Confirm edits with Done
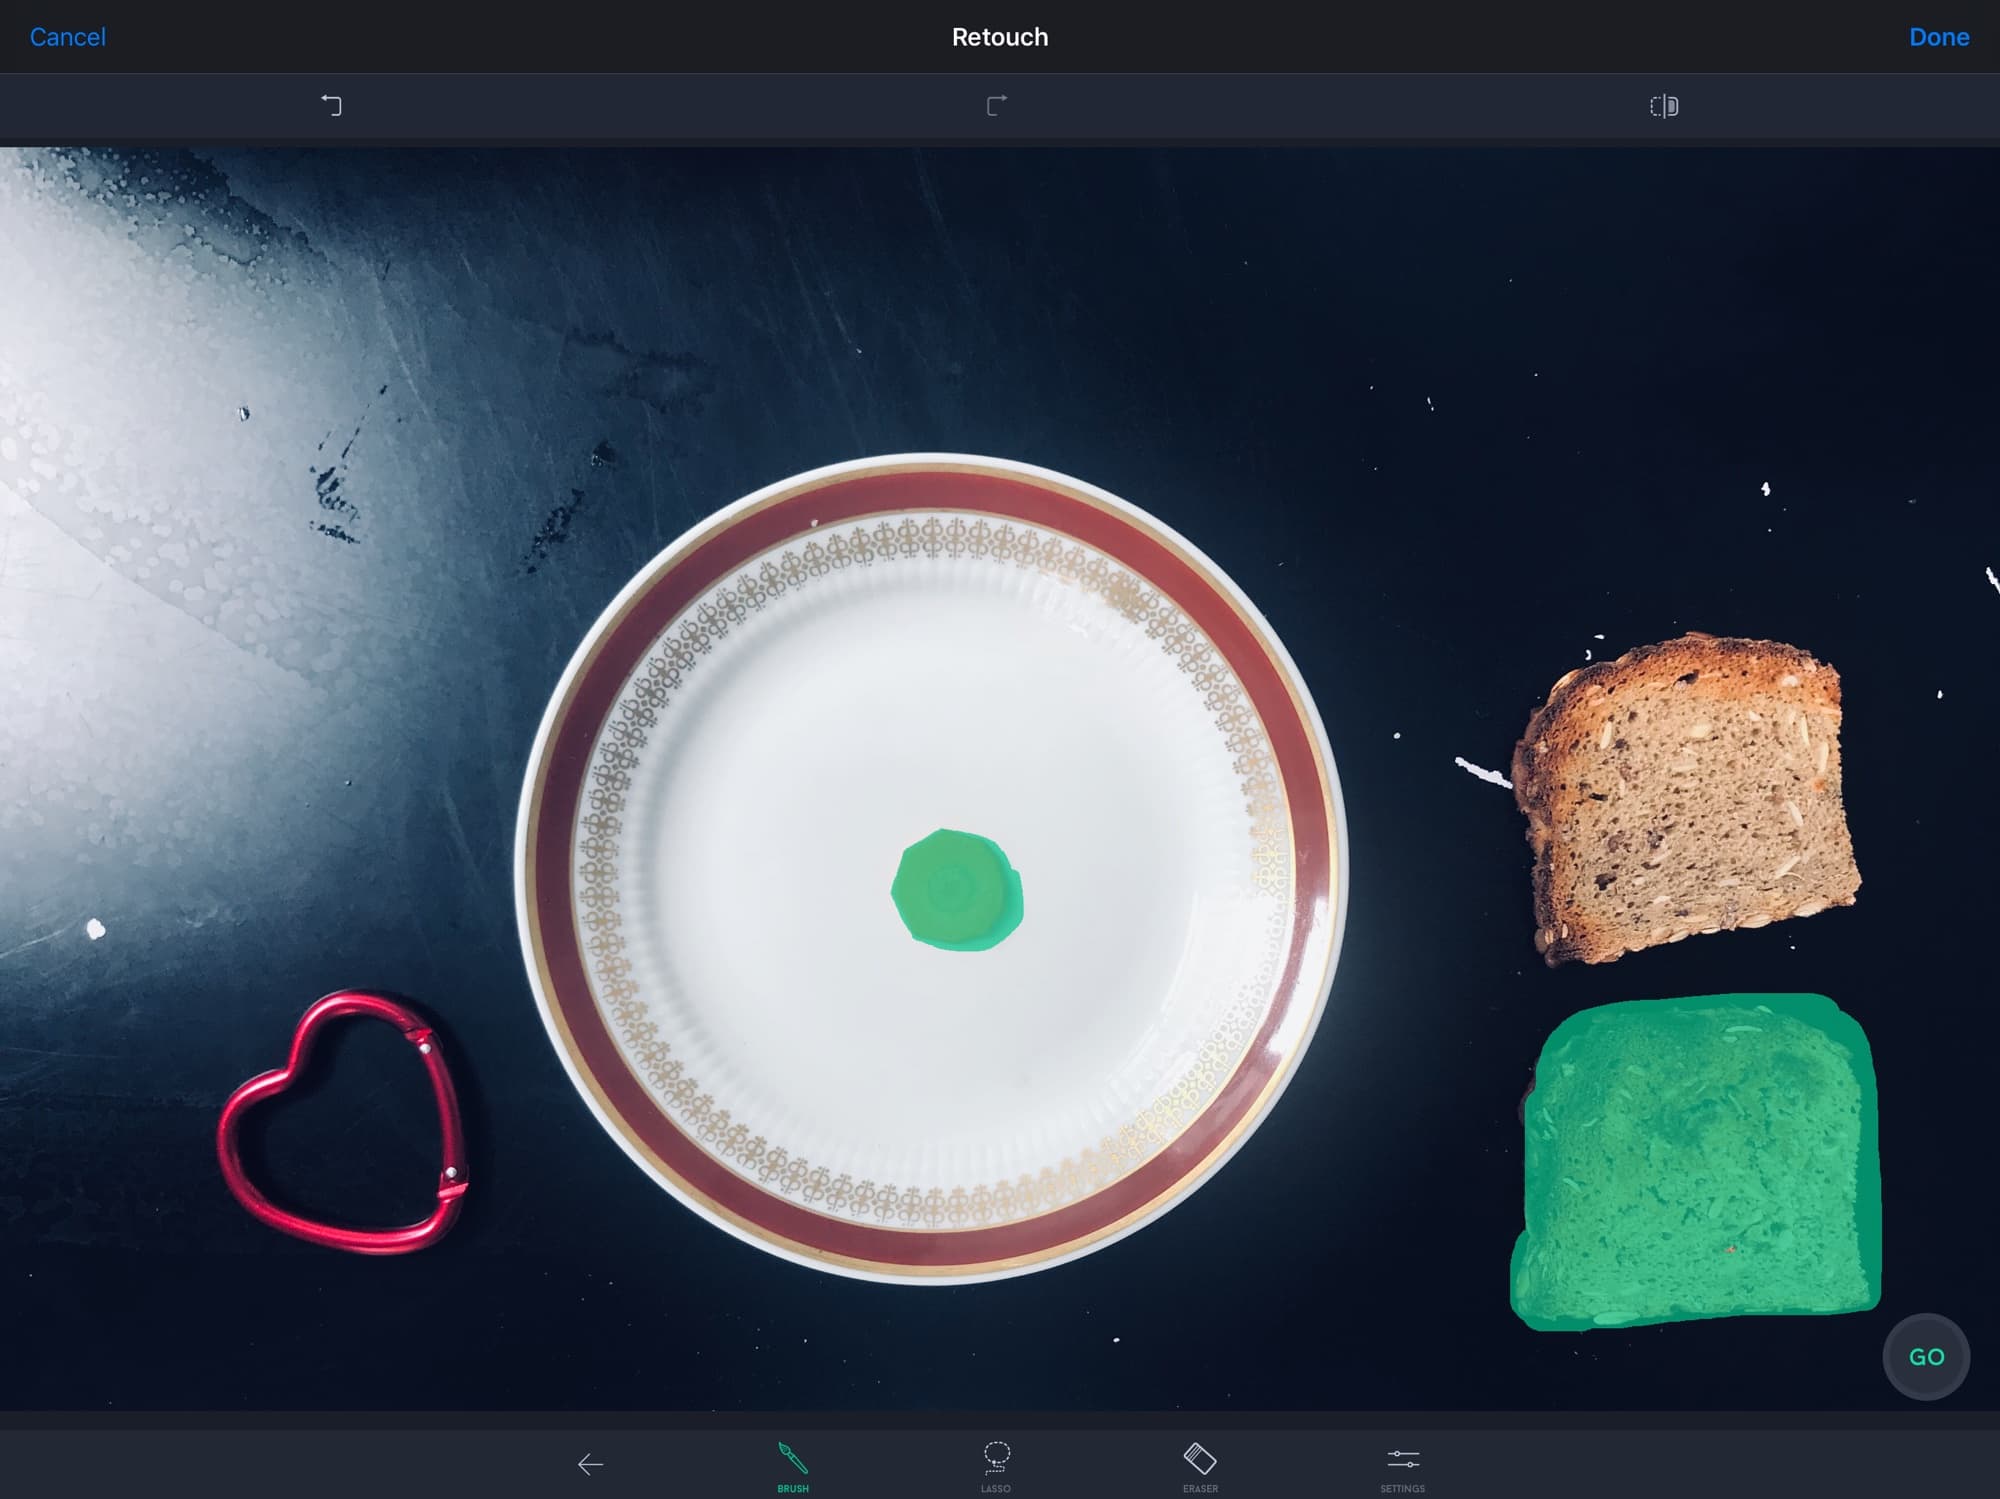Screen dimensions: 2000x1499 (1938, 37)
